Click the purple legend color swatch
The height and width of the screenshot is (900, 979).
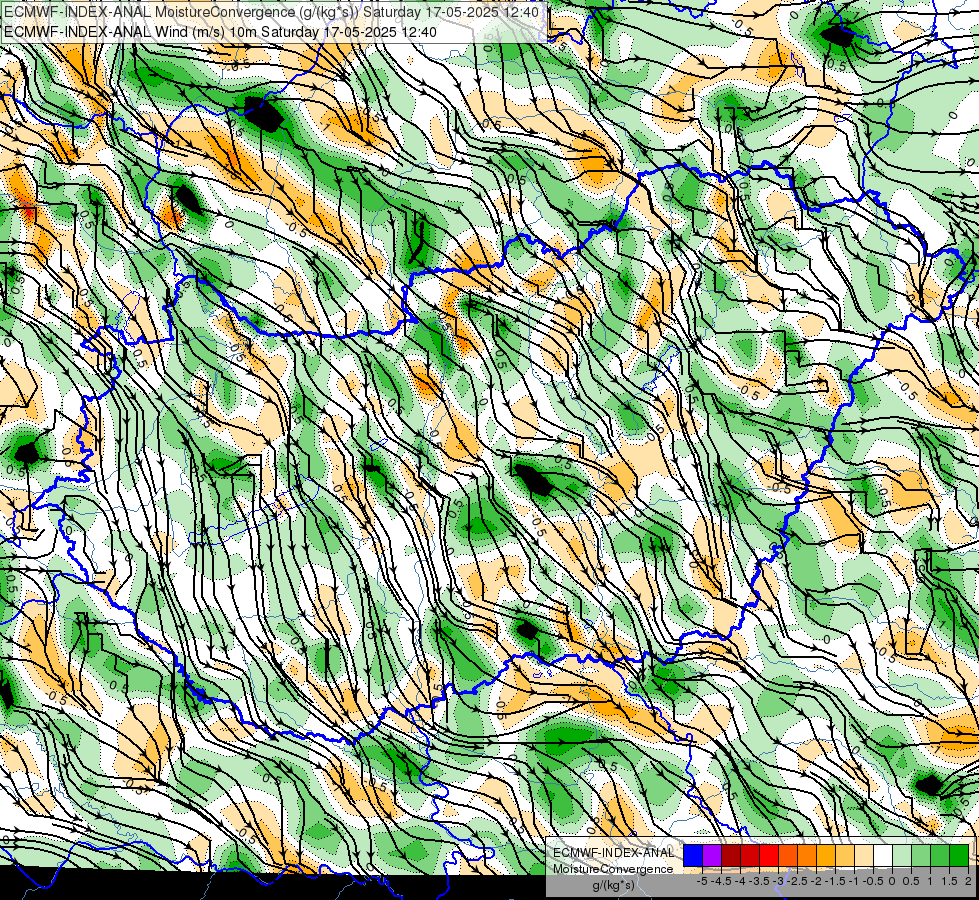712,855
